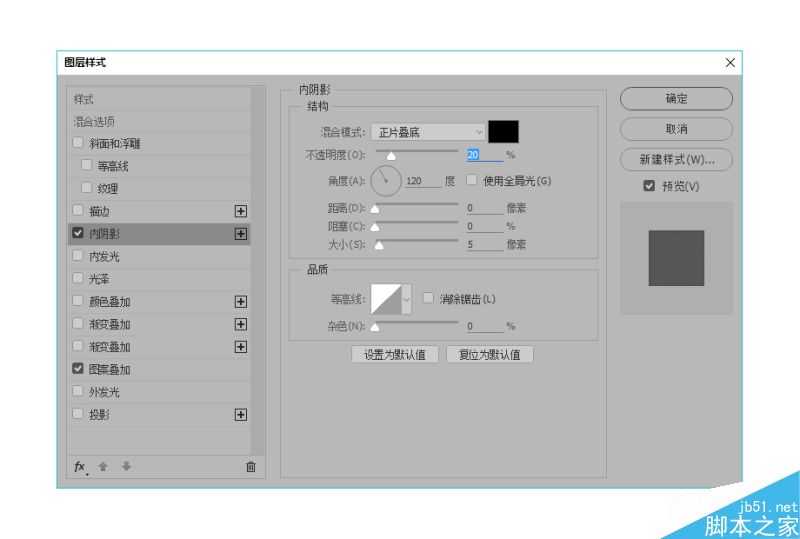Click the plus icon beside 内阴影
Viewport: 800px width, 539px height.
[240, 233]
